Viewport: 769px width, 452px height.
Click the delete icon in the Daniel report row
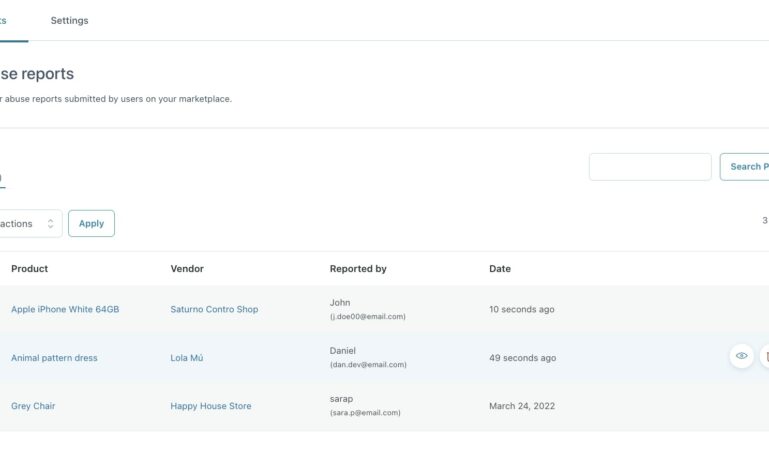coord(765,356)
